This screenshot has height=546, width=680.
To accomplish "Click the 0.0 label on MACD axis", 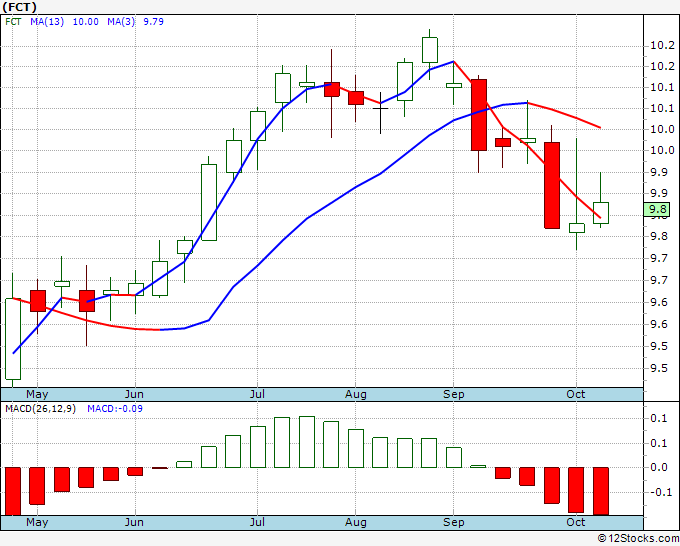I will pos(659,467).
